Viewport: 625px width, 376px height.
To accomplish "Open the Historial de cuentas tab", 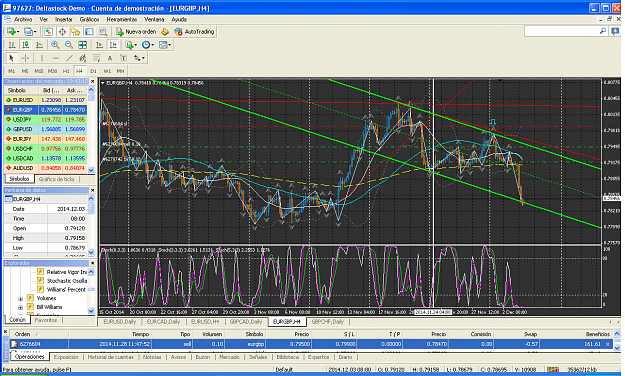I will click(x=110, y=357).
